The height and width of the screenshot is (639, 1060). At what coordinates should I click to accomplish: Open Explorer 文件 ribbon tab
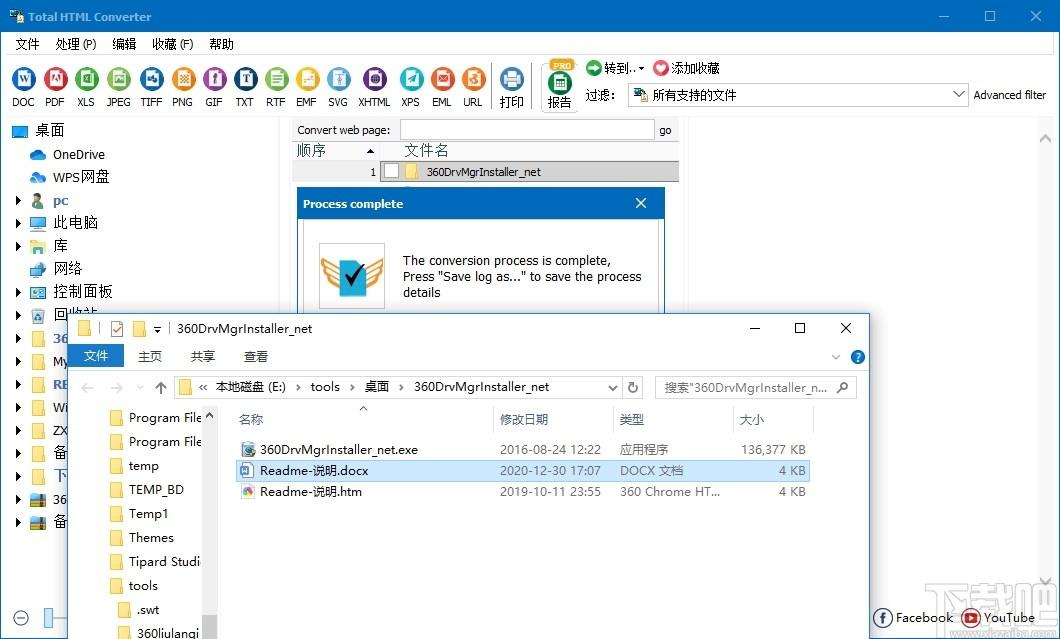pos(96,356)
